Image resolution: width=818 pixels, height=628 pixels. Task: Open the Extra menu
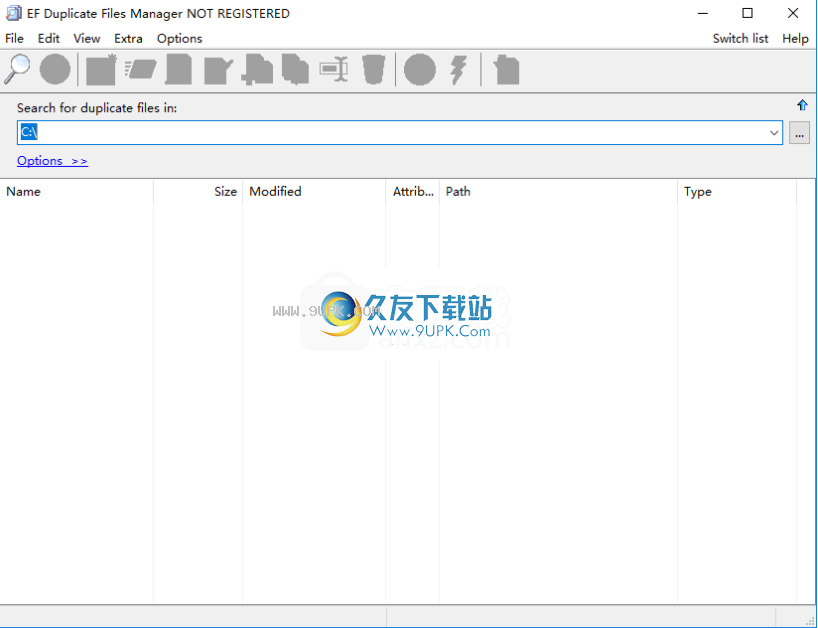click(x=128, y=39)
